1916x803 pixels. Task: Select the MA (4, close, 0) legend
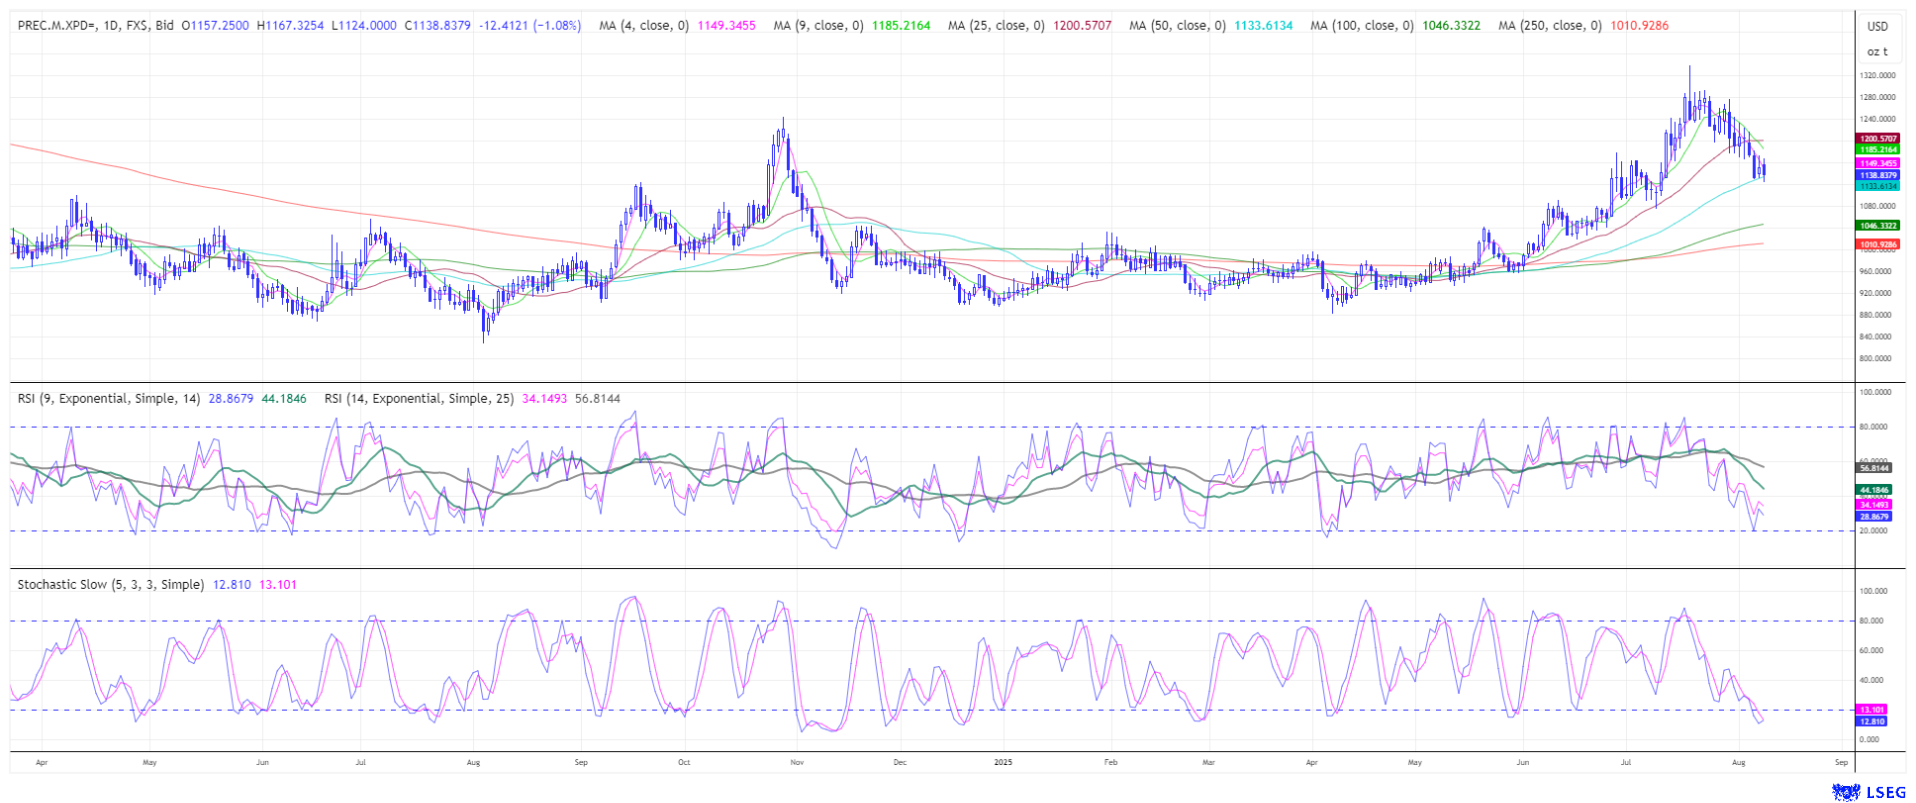(644, 25)
